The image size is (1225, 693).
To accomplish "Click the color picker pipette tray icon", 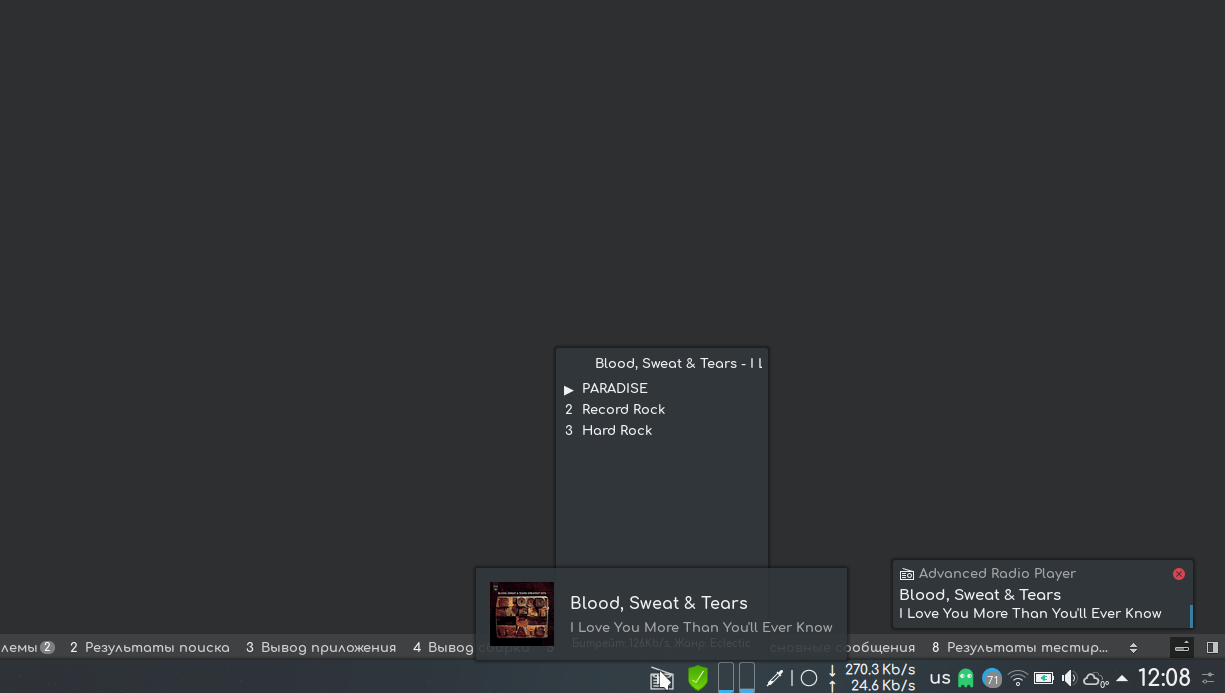I will [775, 678].
